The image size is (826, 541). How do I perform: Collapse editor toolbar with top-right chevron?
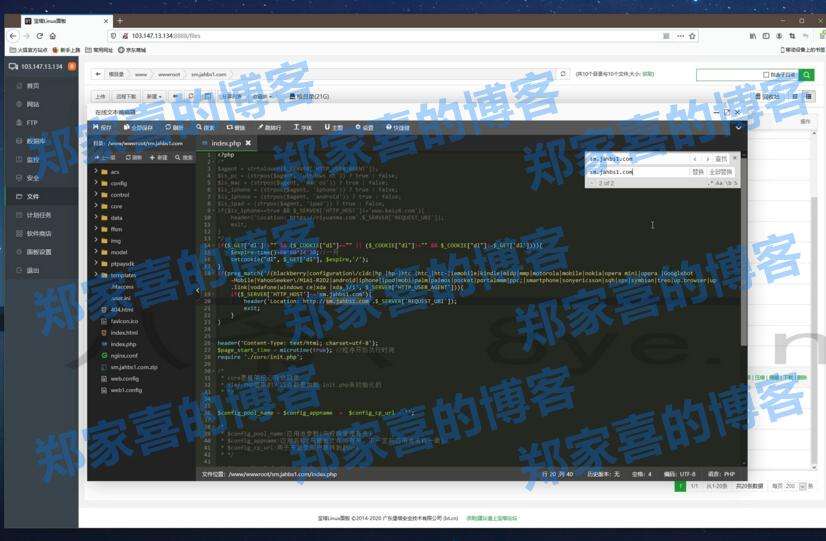[739, 127]
